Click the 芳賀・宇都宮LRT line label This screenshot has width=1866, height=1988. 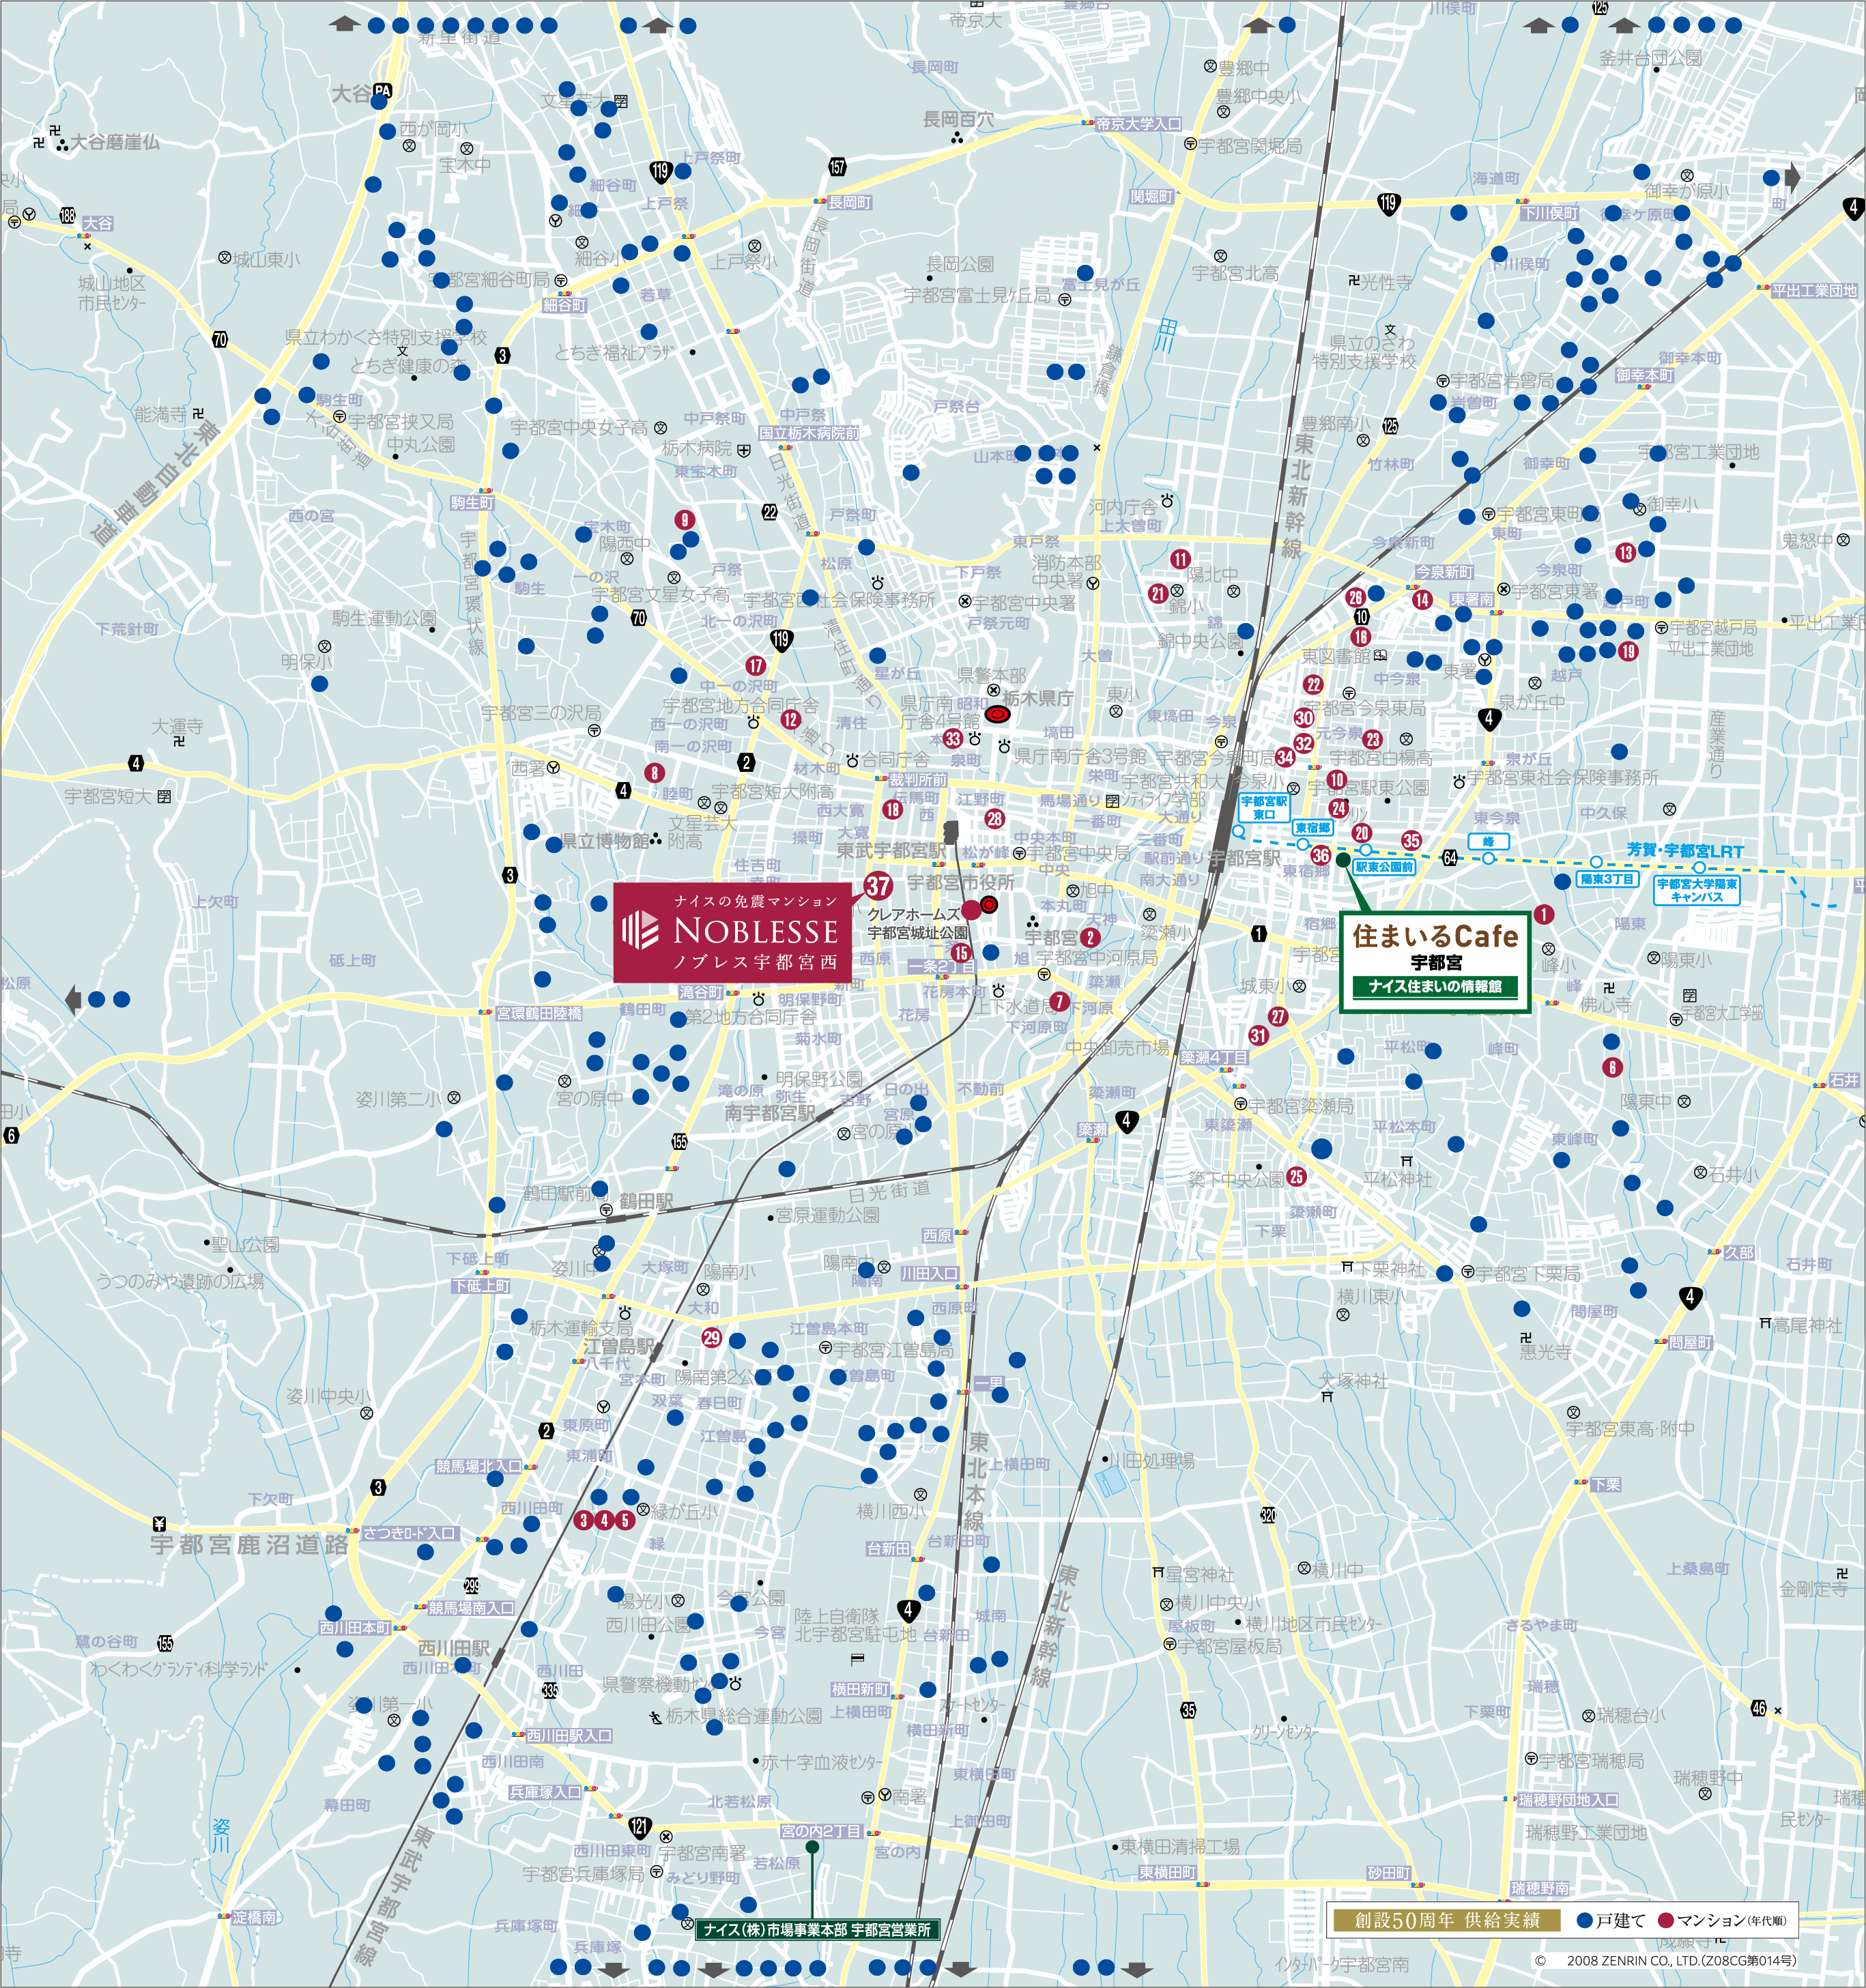tap(1685, 850)
